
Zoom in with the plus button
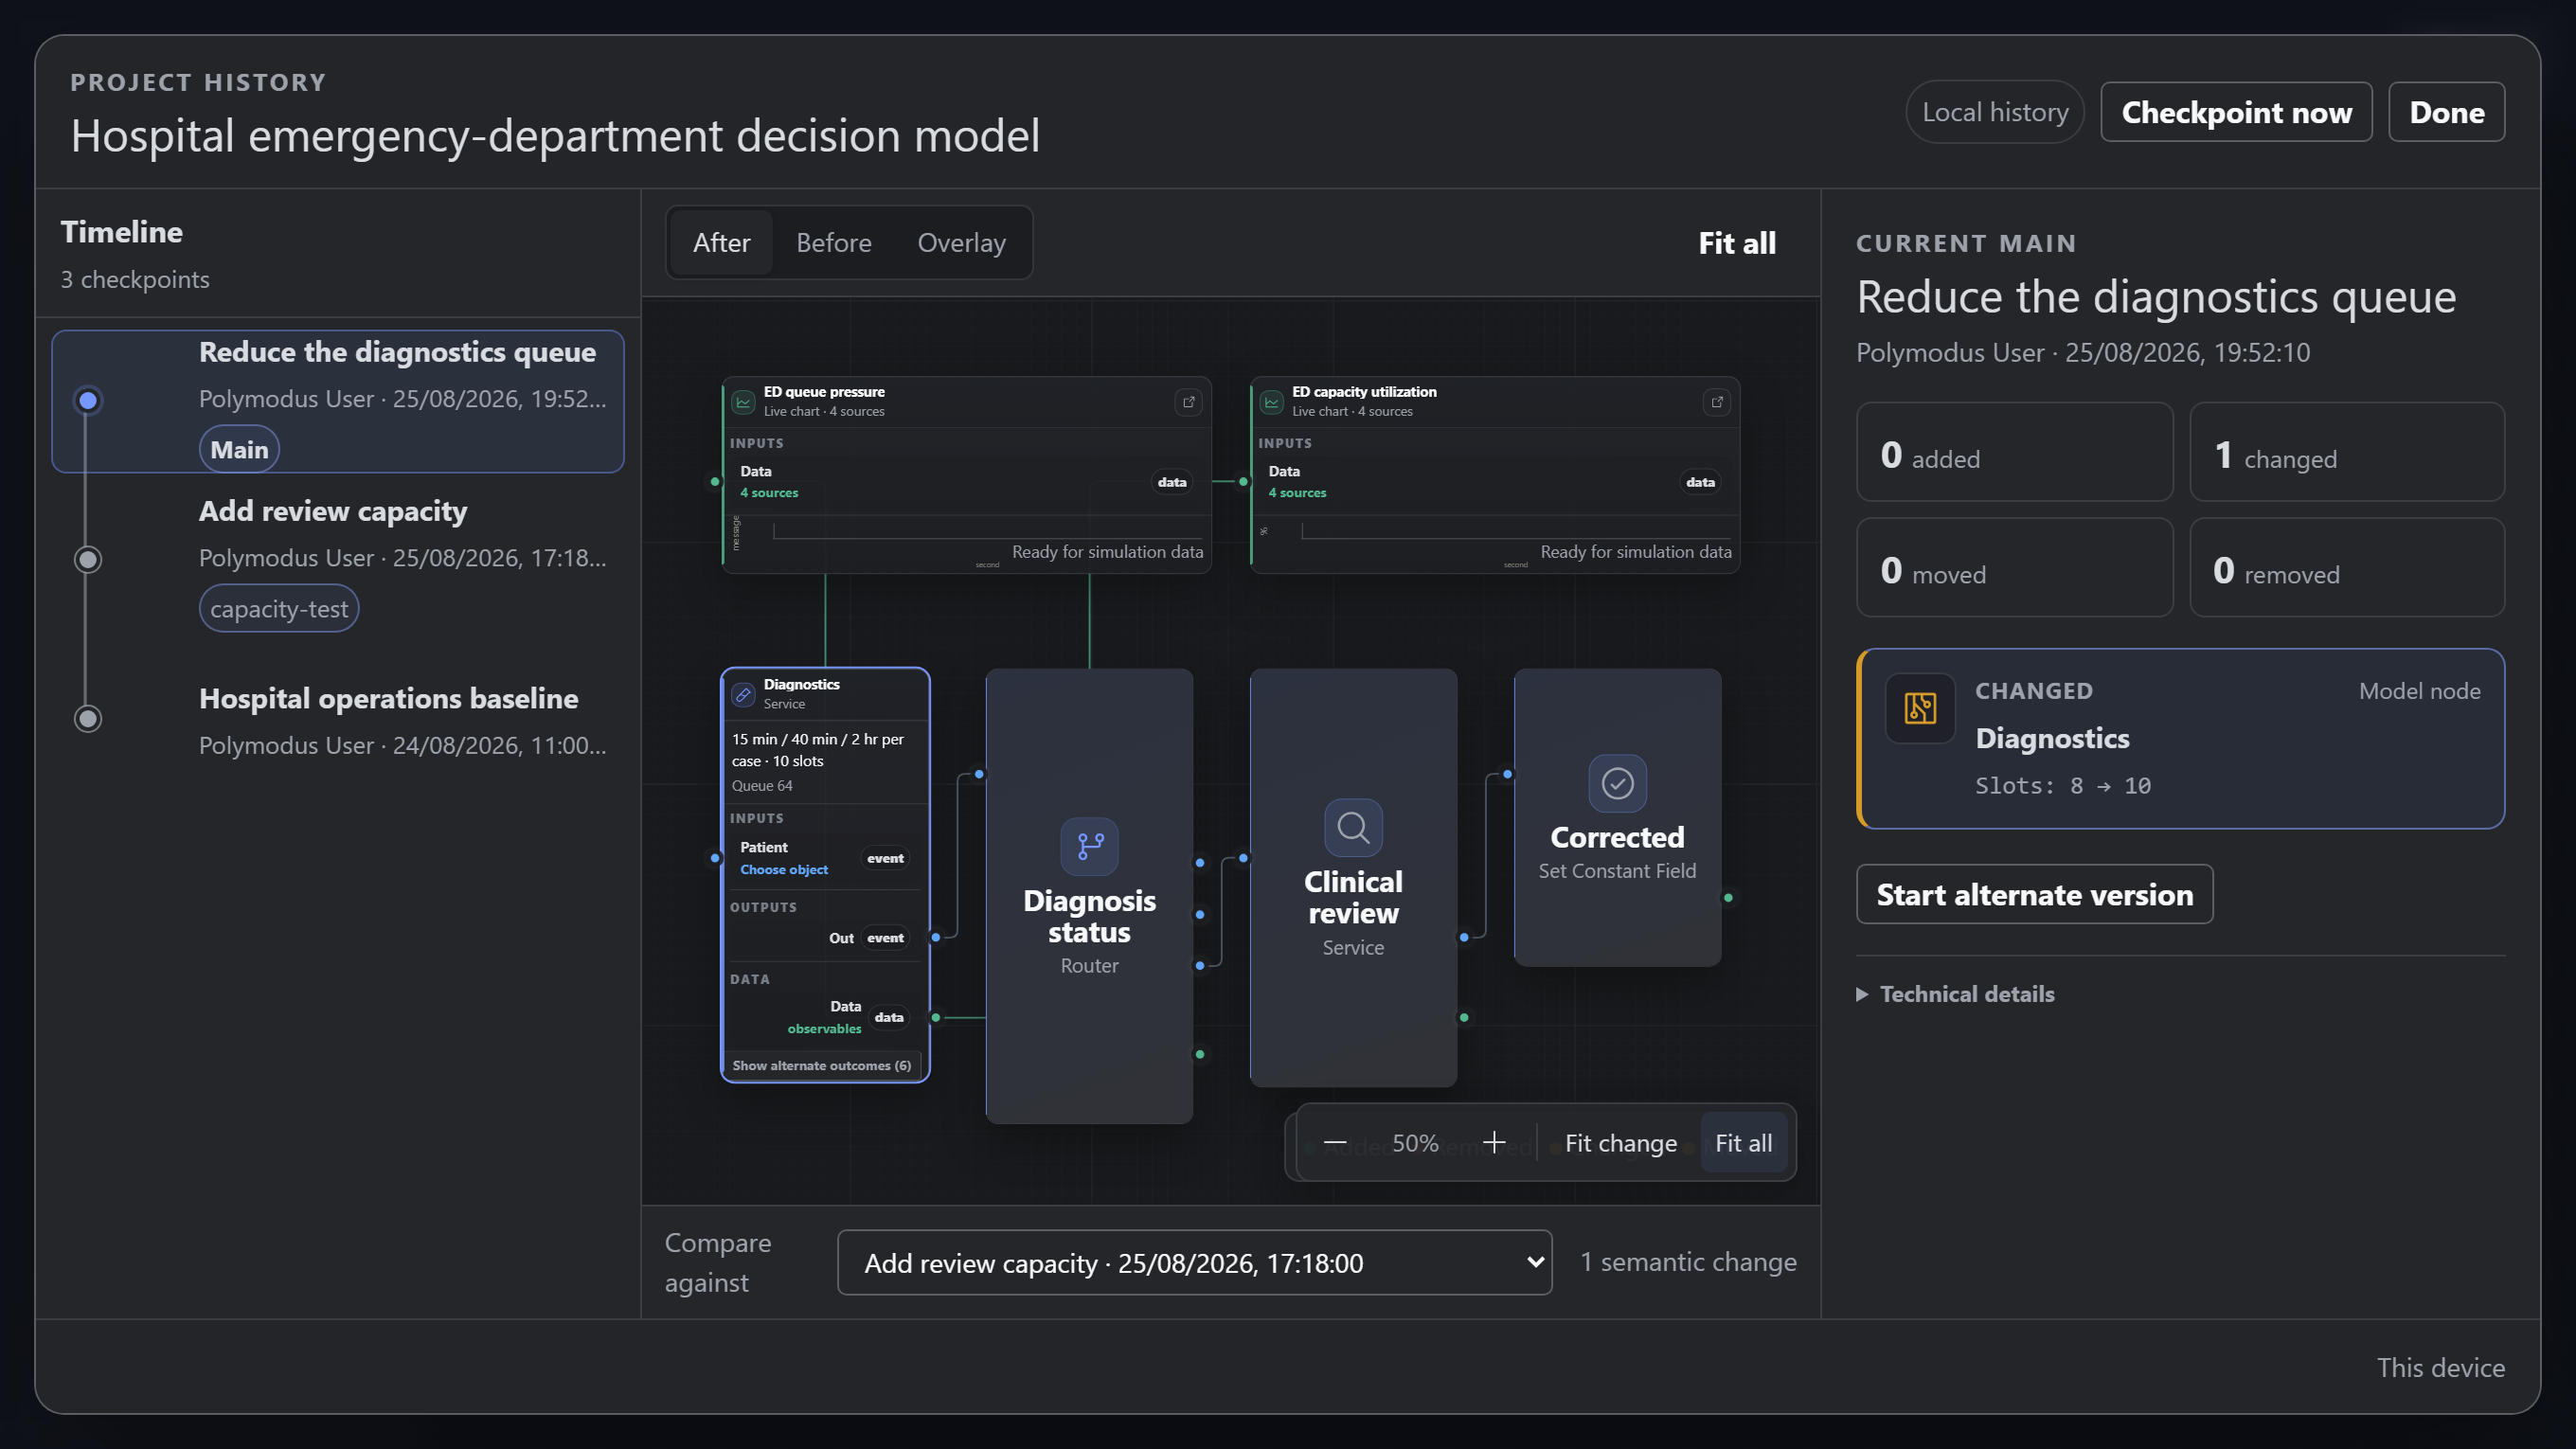tap(1494, 1143)
